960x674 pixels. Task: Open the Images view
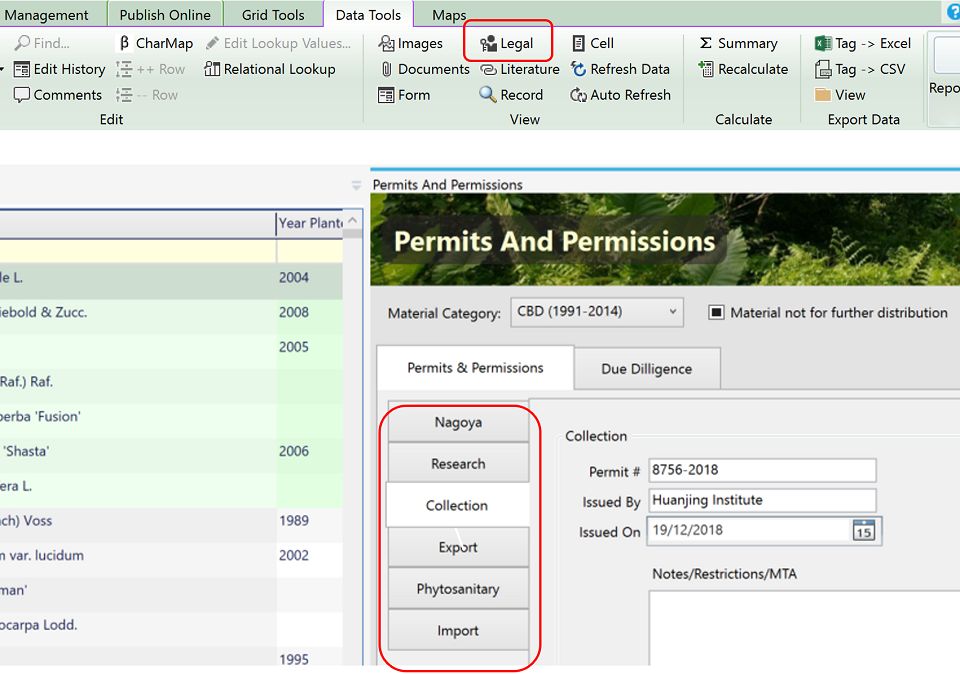(410, 43)
